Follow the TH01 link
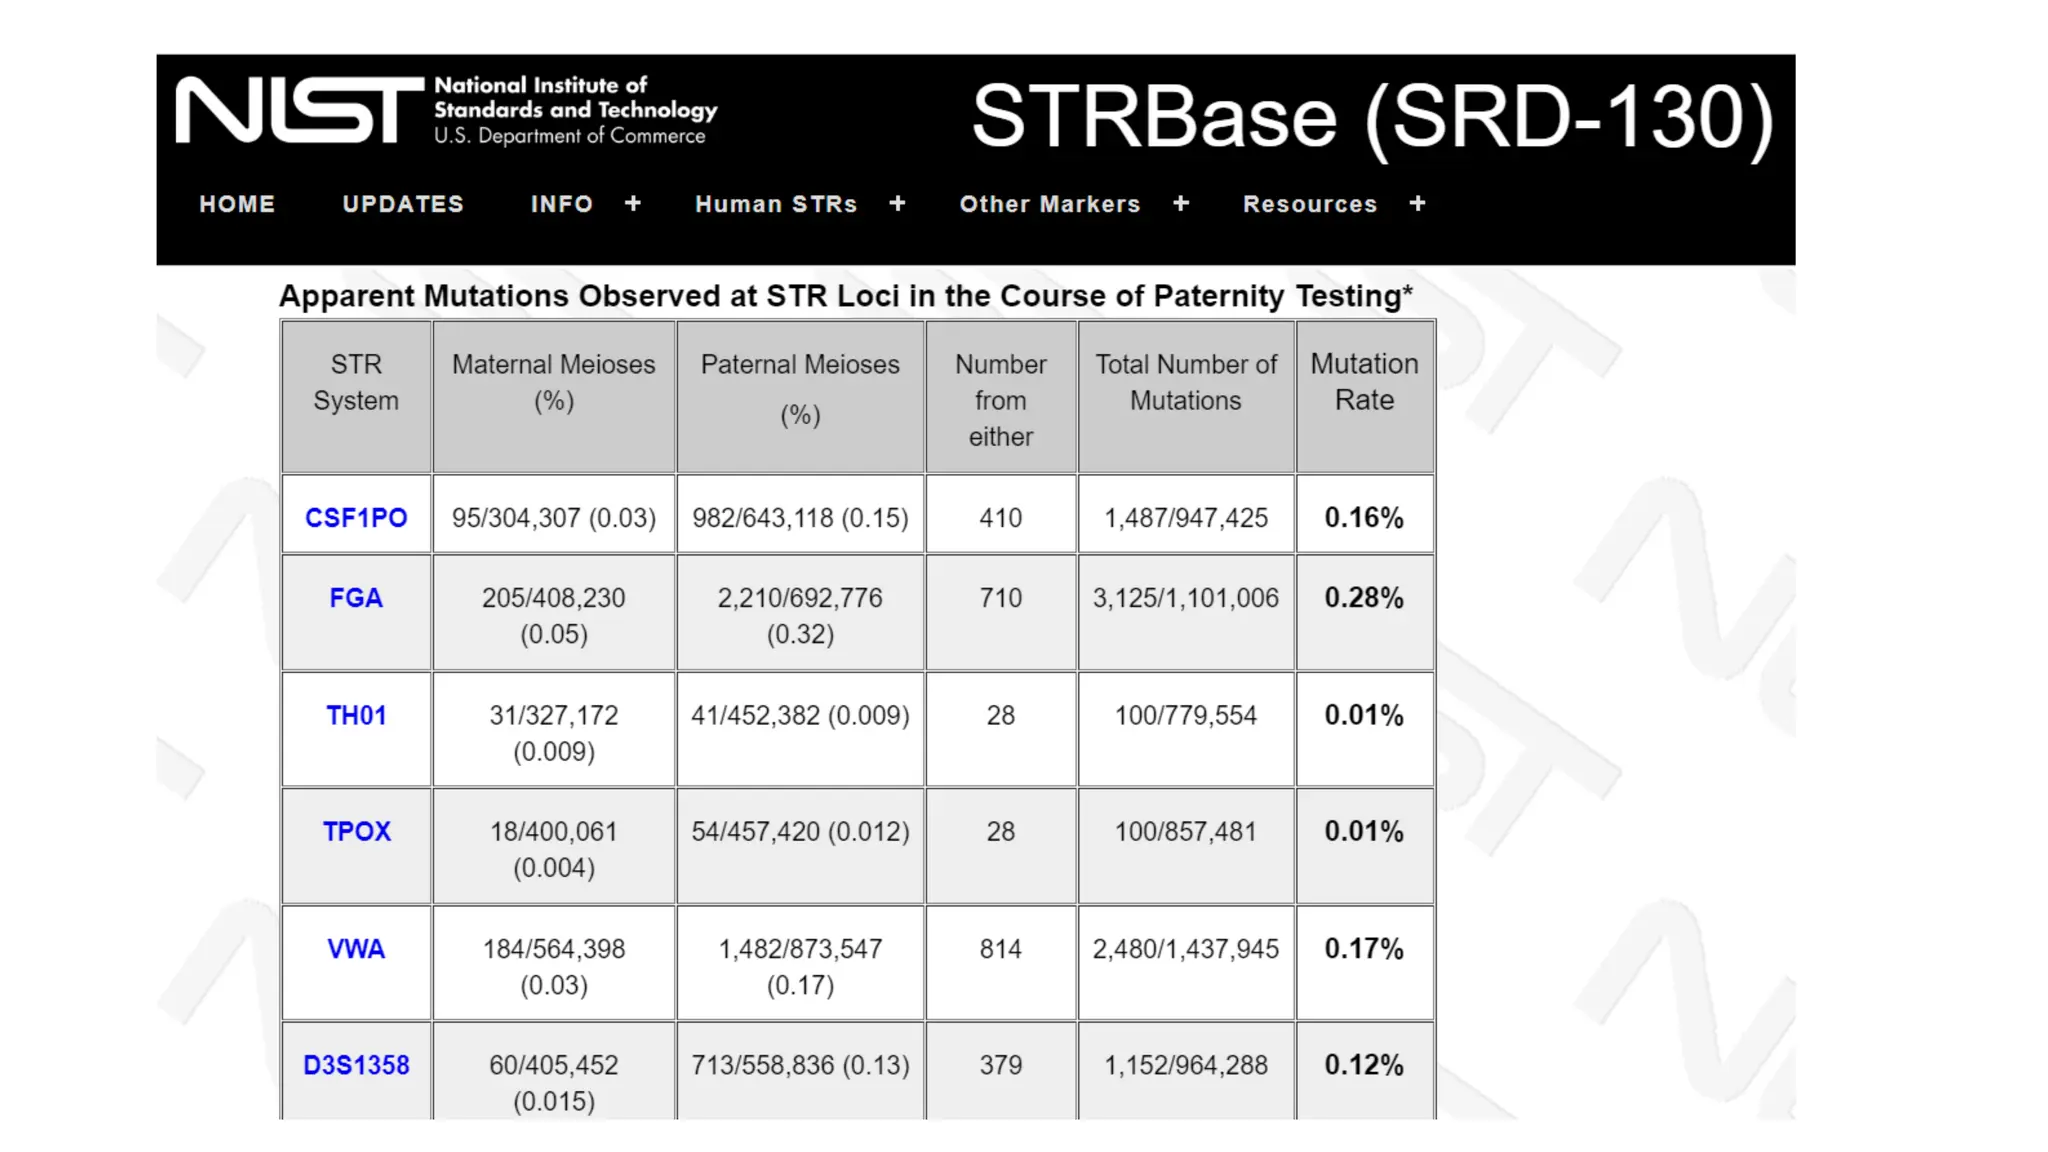 click(x=356, y=716)
